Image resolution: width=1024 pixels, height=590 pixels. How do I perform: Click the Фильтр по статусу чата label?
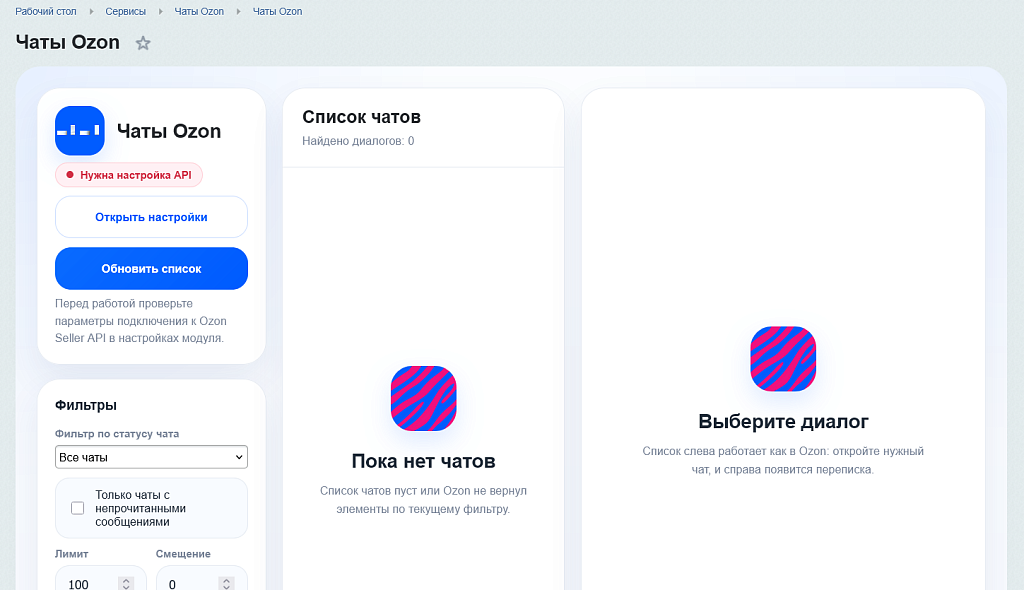[117, 434]
